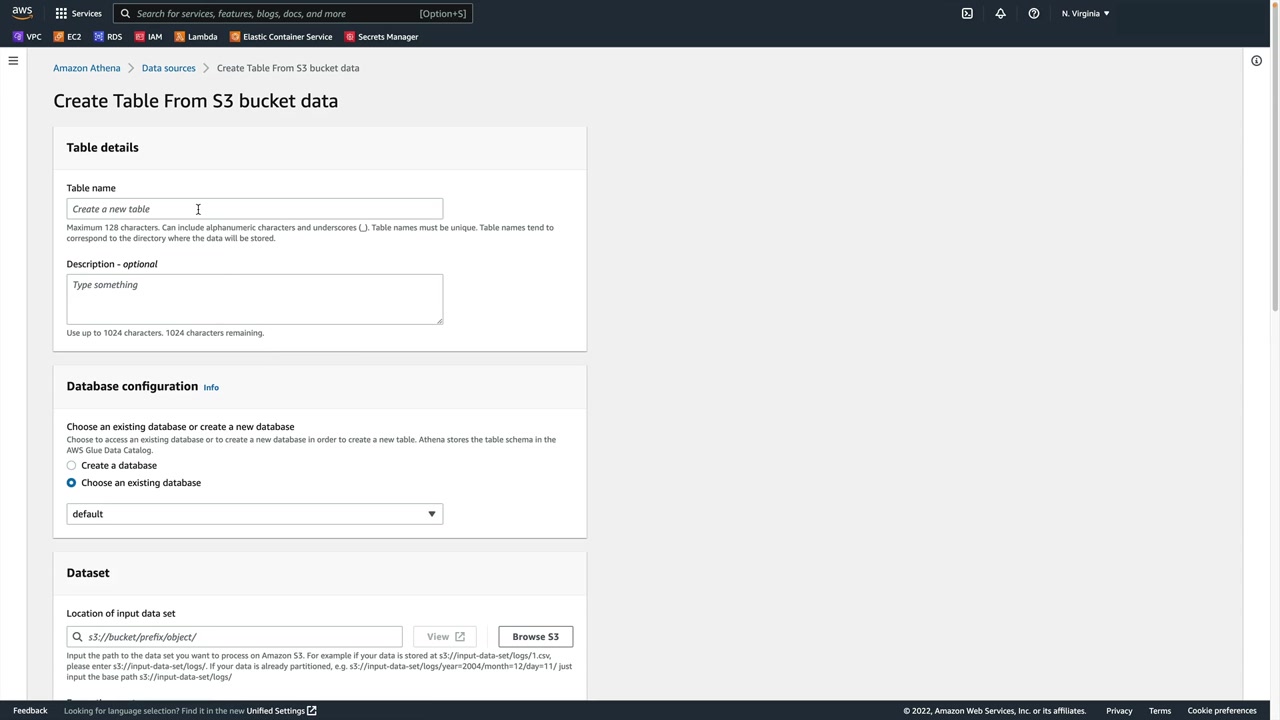Viewport: 1280px width, 720px height.
Task: Select Choose an existing database radio button
Action: tap(71, 483)
